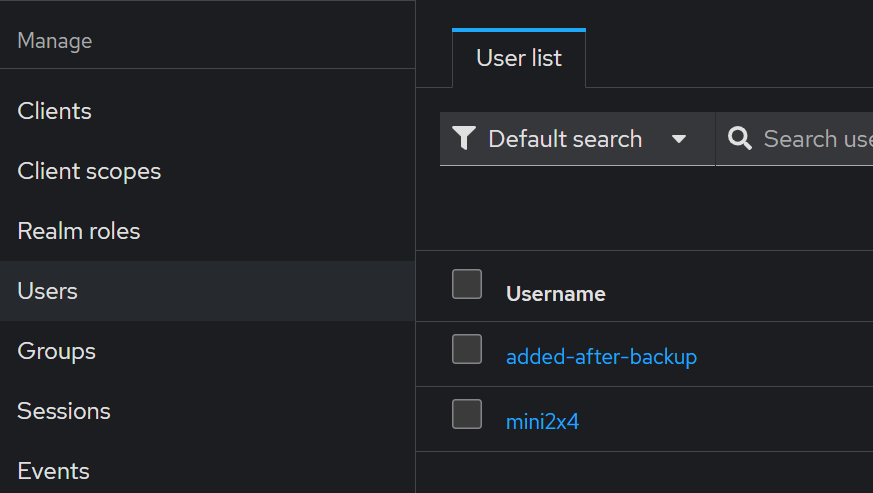Check the added-after-backup user checkbox

[467, 349]
